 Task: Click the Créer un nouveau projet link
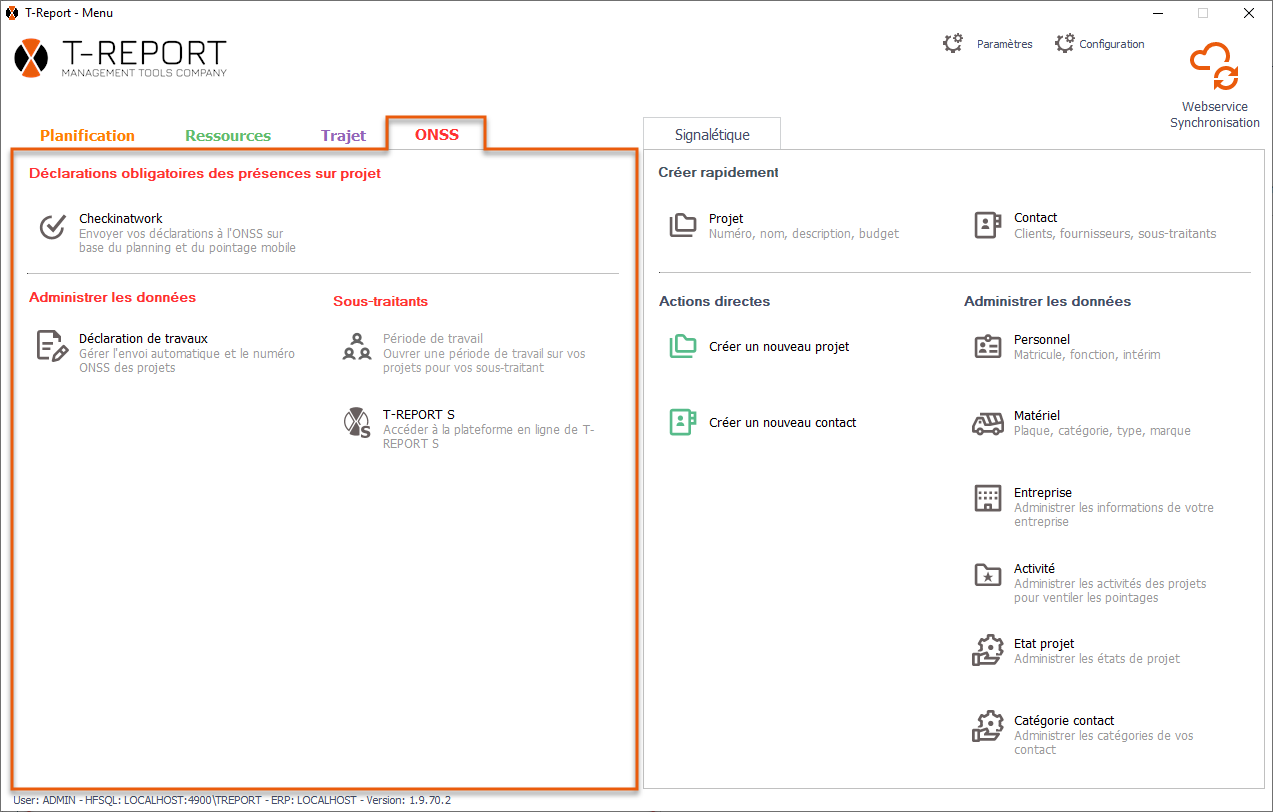[x=779, y=346]
